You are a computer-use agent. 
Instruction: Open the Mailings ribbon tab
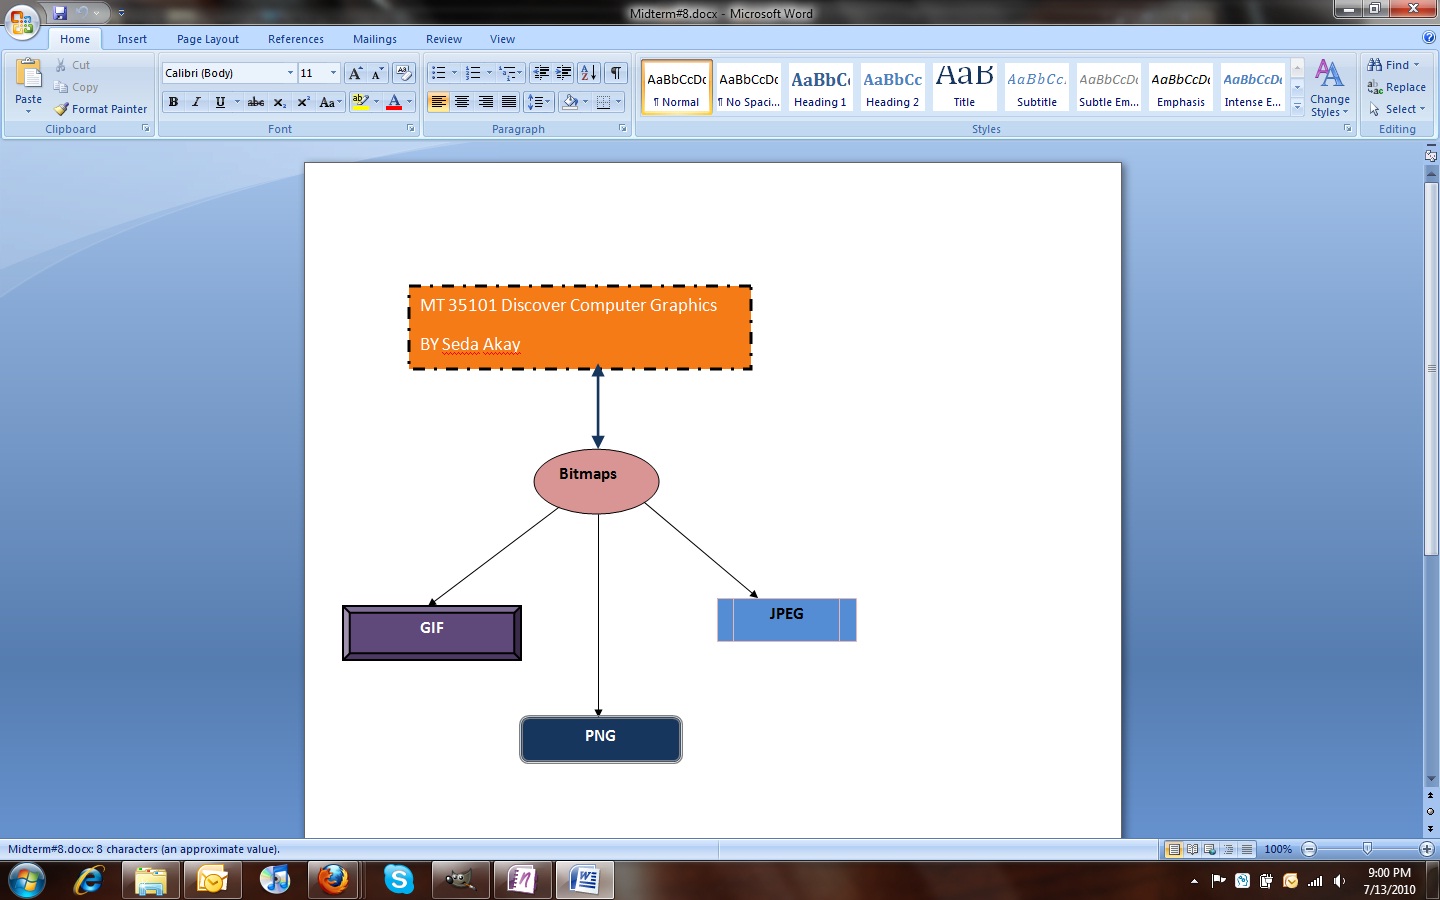point(375,39)
